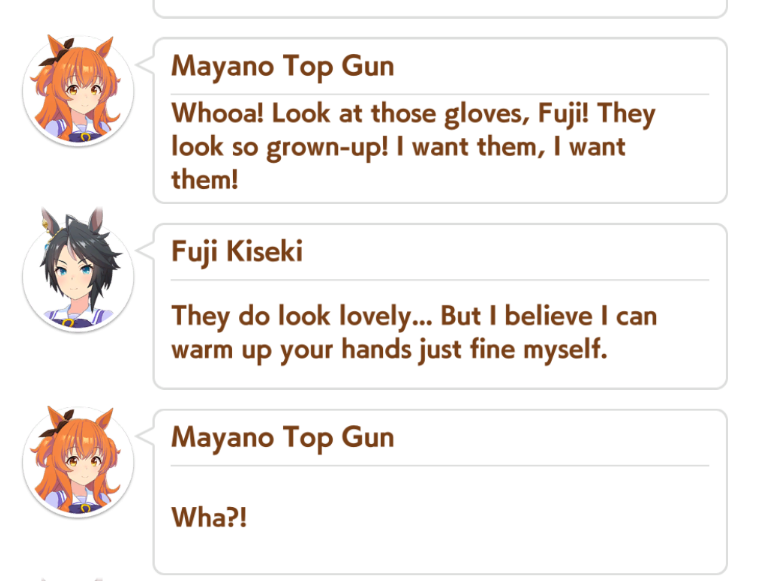763x581 pixels.
Task: Click the "Fuji Kiseki" speaker name
Action: pos(237,252)
